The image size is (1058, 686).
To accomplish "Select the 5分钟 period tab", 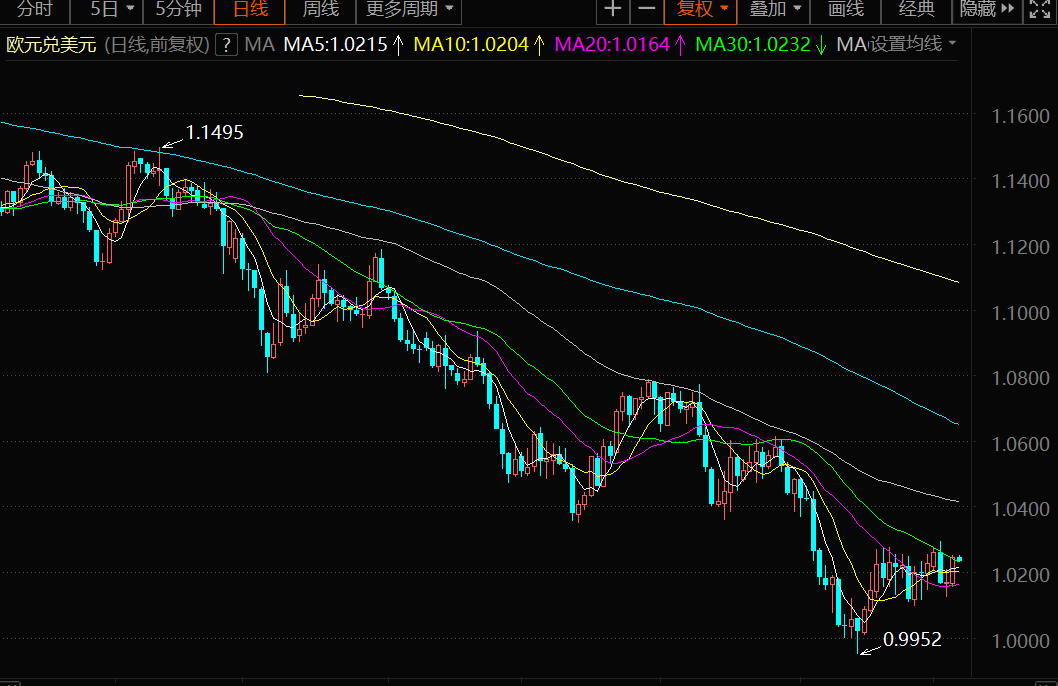I will point(178,9).
